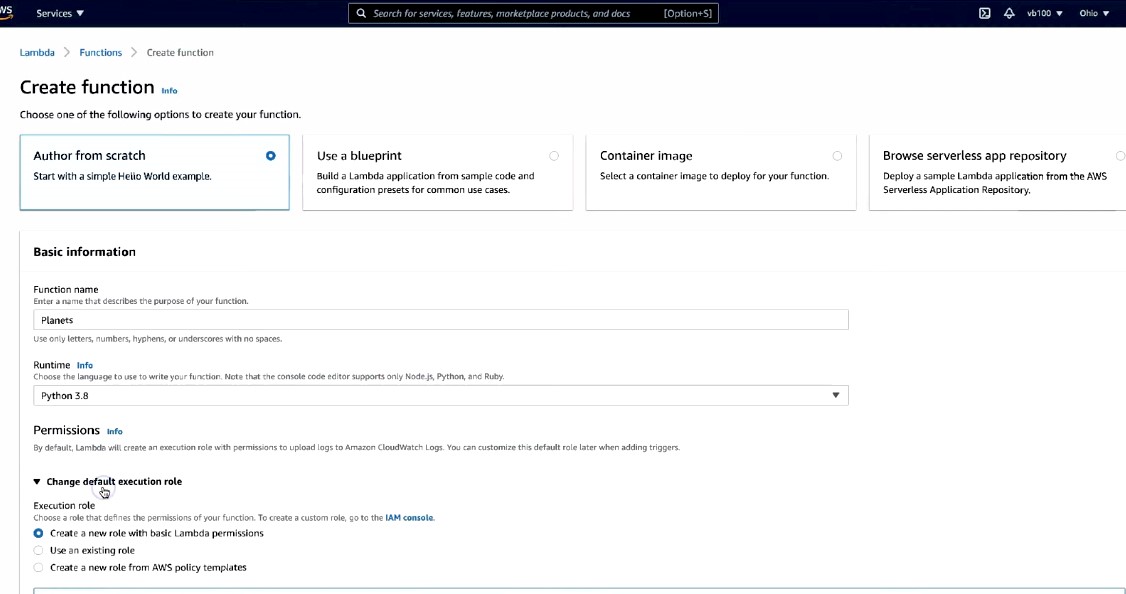Click the Function name input field
This screenshot has width=1126, height=594.
click(441, 320)
